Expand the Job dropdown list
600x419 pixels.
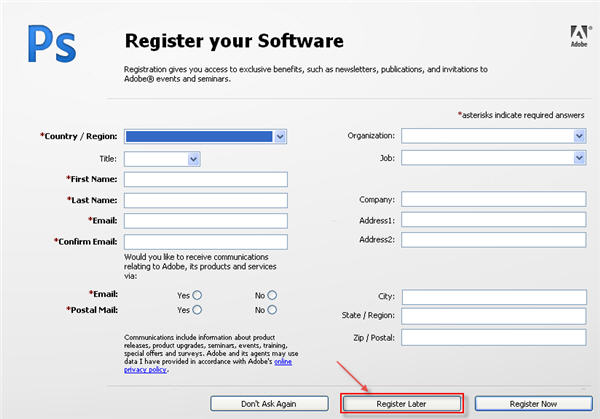click(494, 158)
